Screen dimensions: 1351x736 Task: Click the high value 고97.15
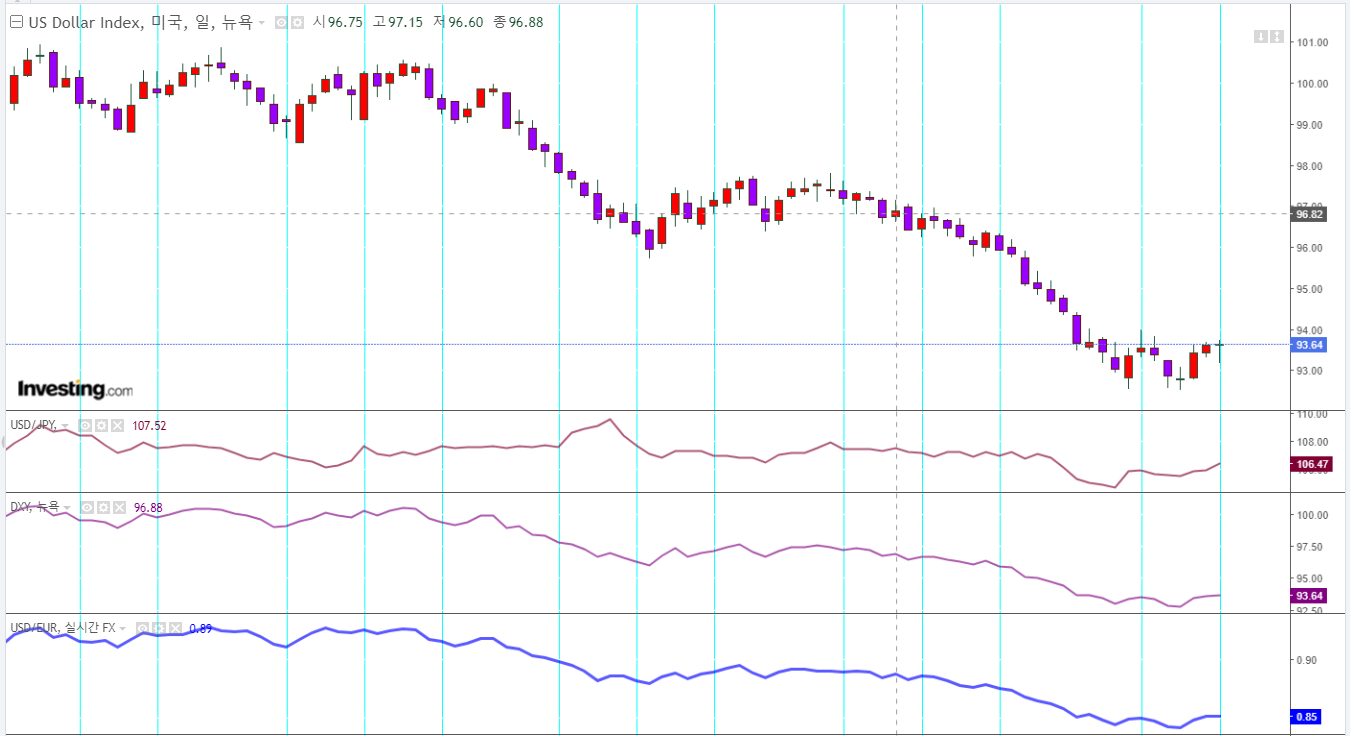[x=399, y=22]
